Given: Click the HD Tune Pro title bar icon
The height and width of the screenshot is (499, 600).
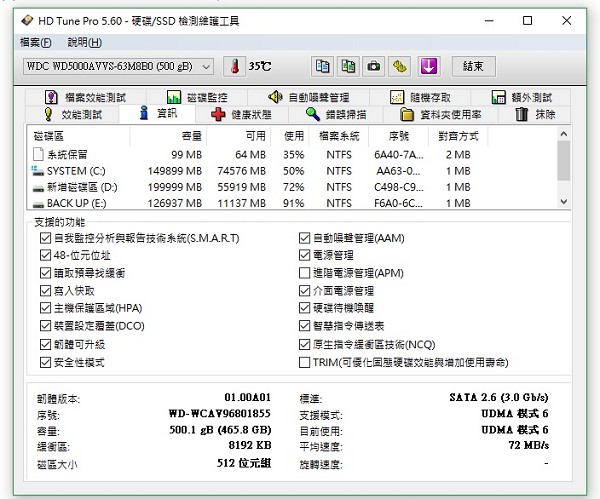Looking at the screenshot, I should click(x=27, y=20).
